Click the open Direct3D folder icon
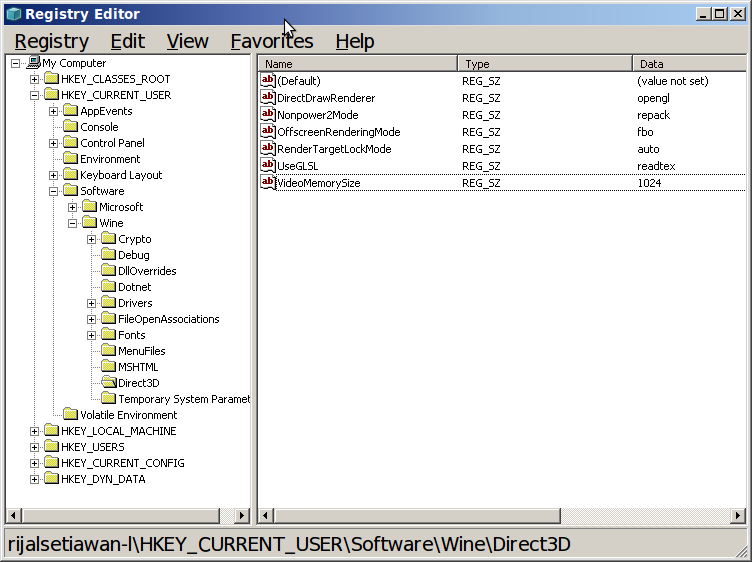The image size is (752, 562). pyautogui.click(x=109, y=383)
